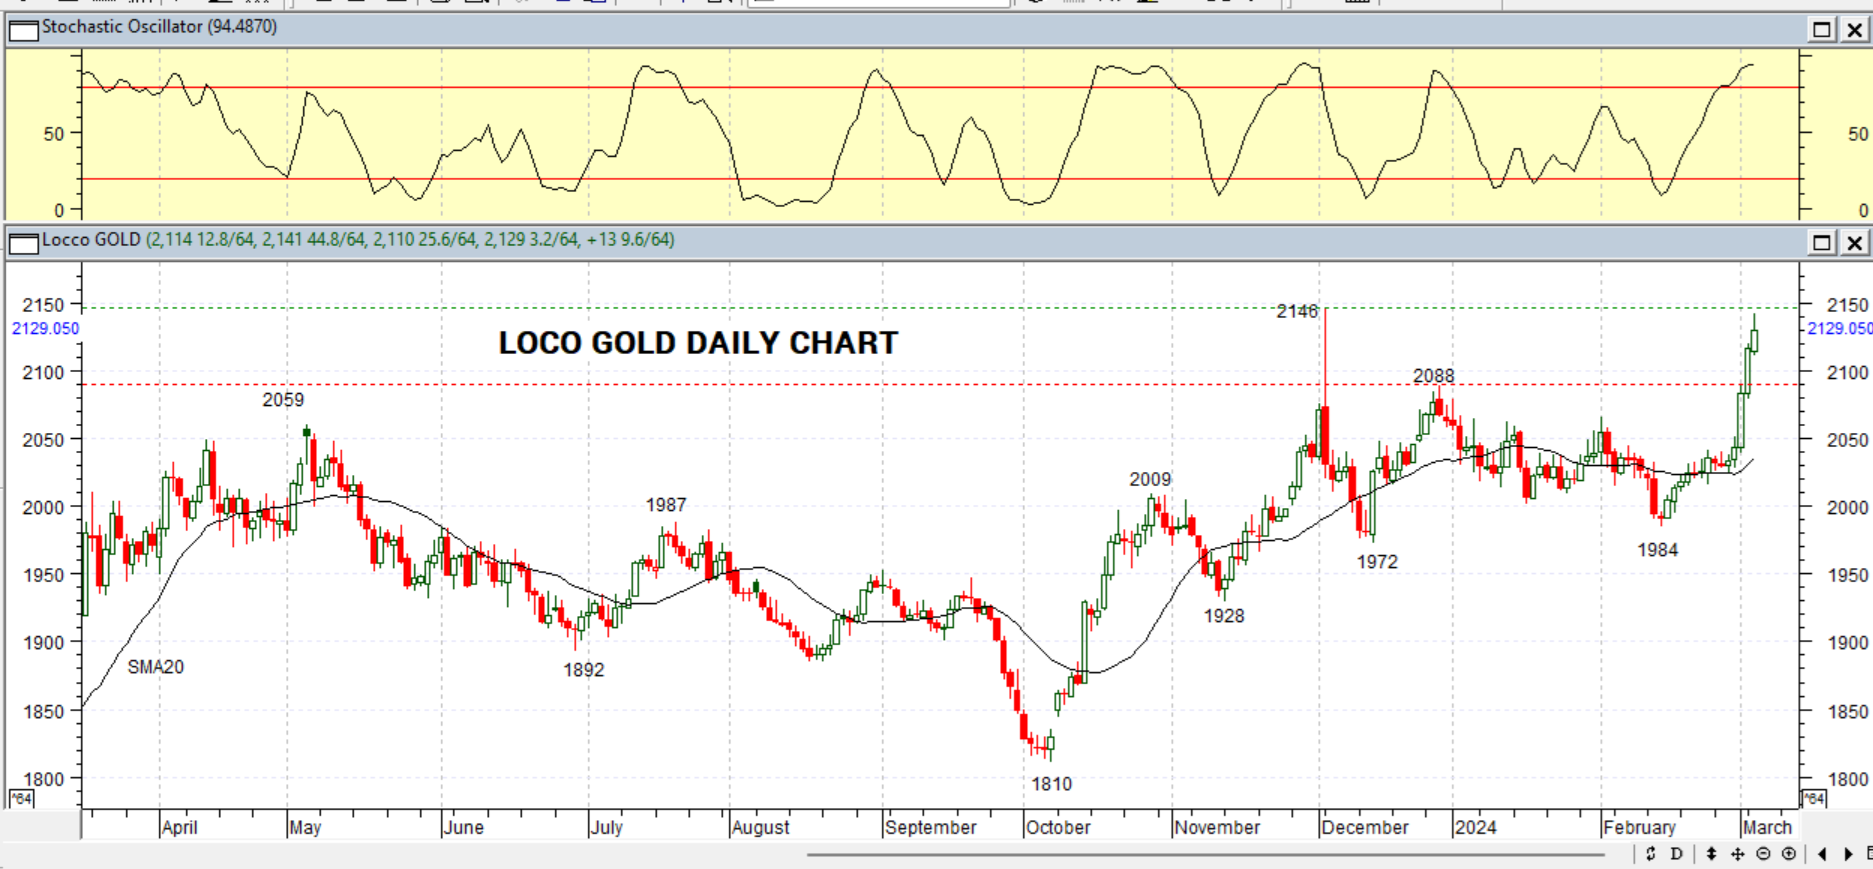The width and height of the screenshot is (1873, 869).
Task: Click the 1984 February low label
Action: 1657,550
